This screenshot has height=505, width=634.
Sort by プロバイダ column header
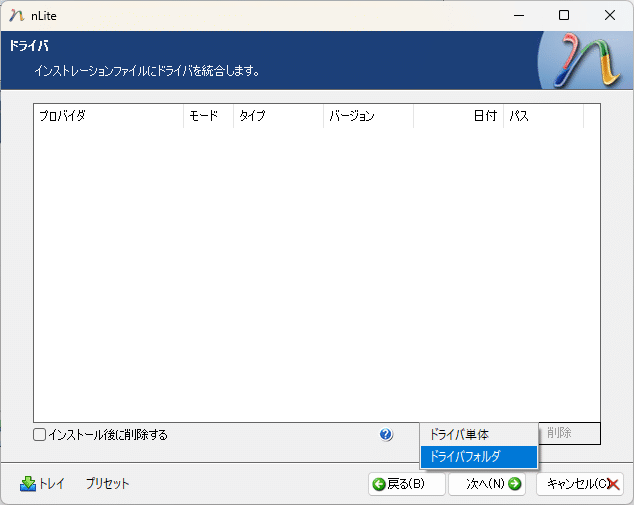coord(108,116)
